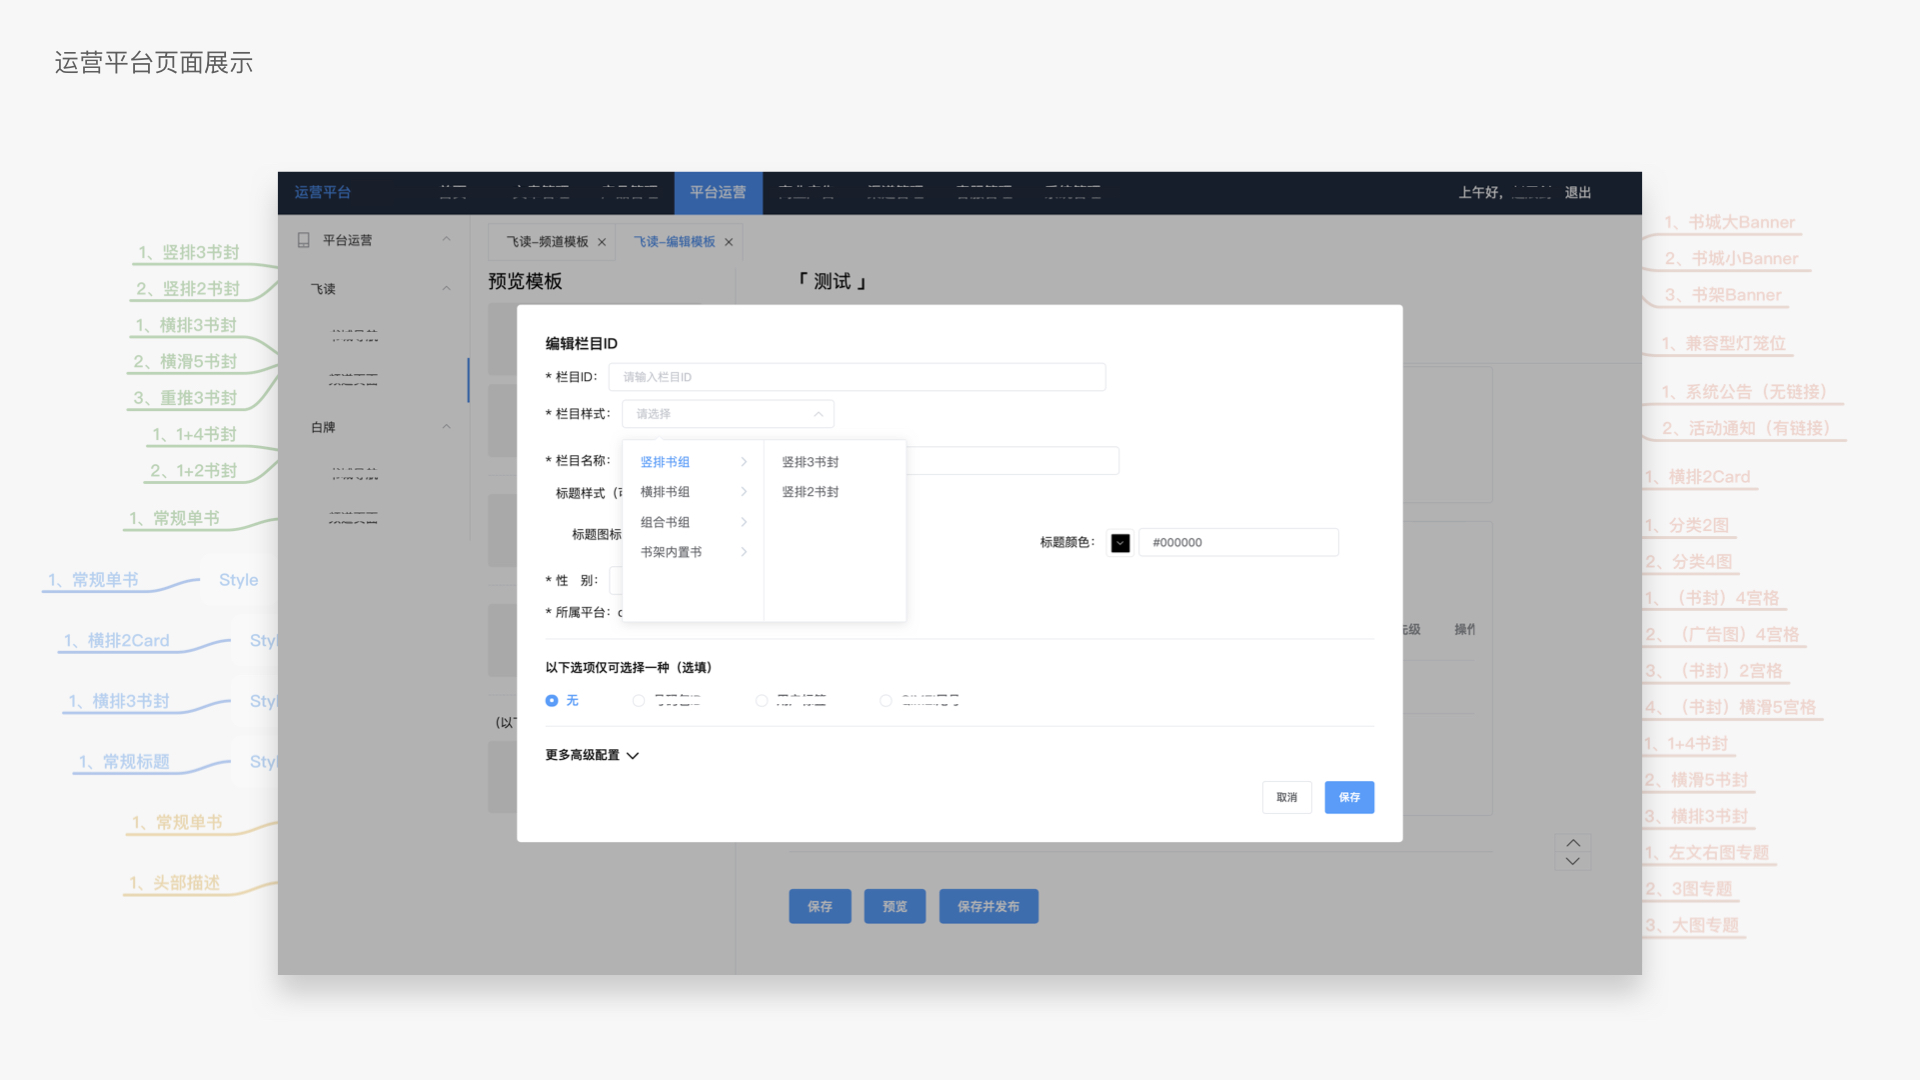Collapse the 白牌 sidebar group
The width and height of the screenshot is (1920, 1080).
click(x=446, y=427)
